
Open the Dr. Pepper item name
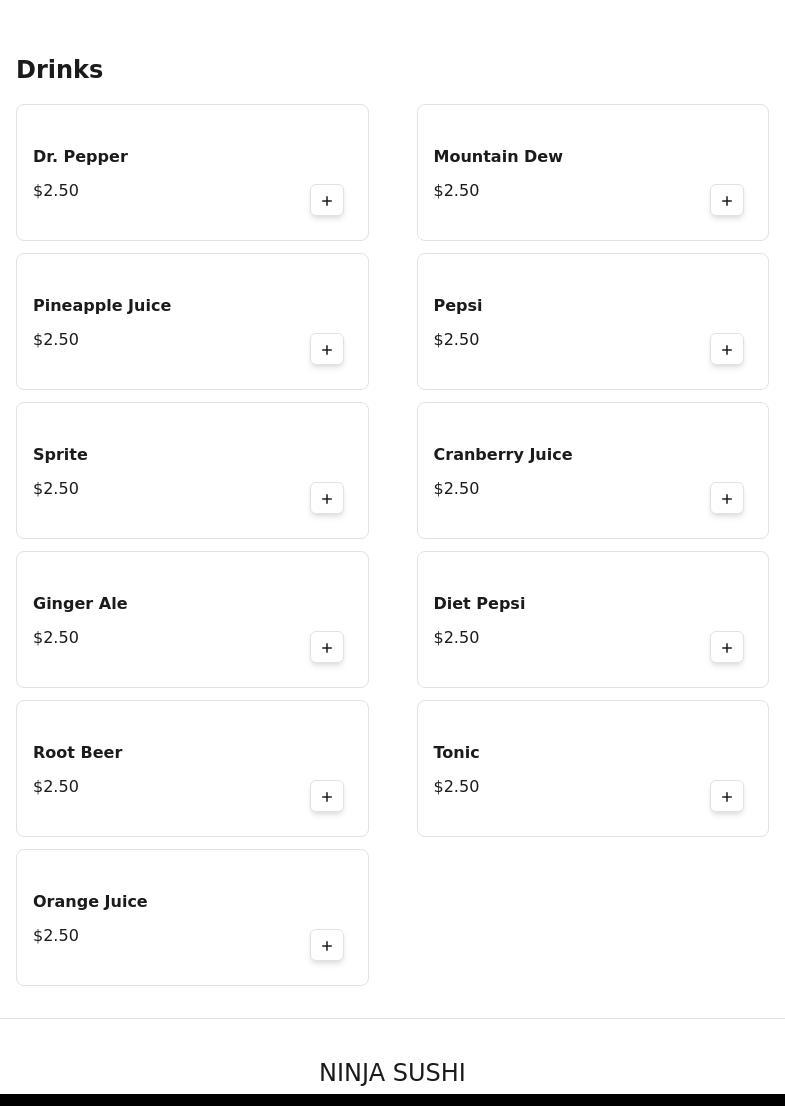pyautogui.click(x=80, y=157)
